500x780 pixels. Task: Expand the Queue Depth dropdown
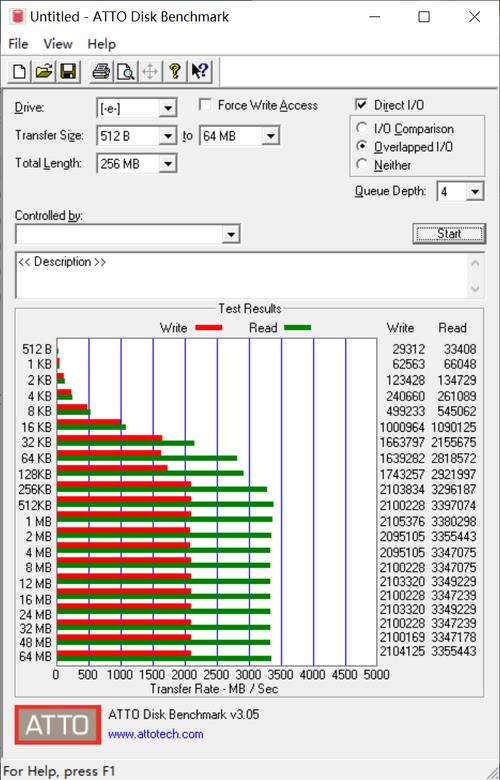pos(475,192)
